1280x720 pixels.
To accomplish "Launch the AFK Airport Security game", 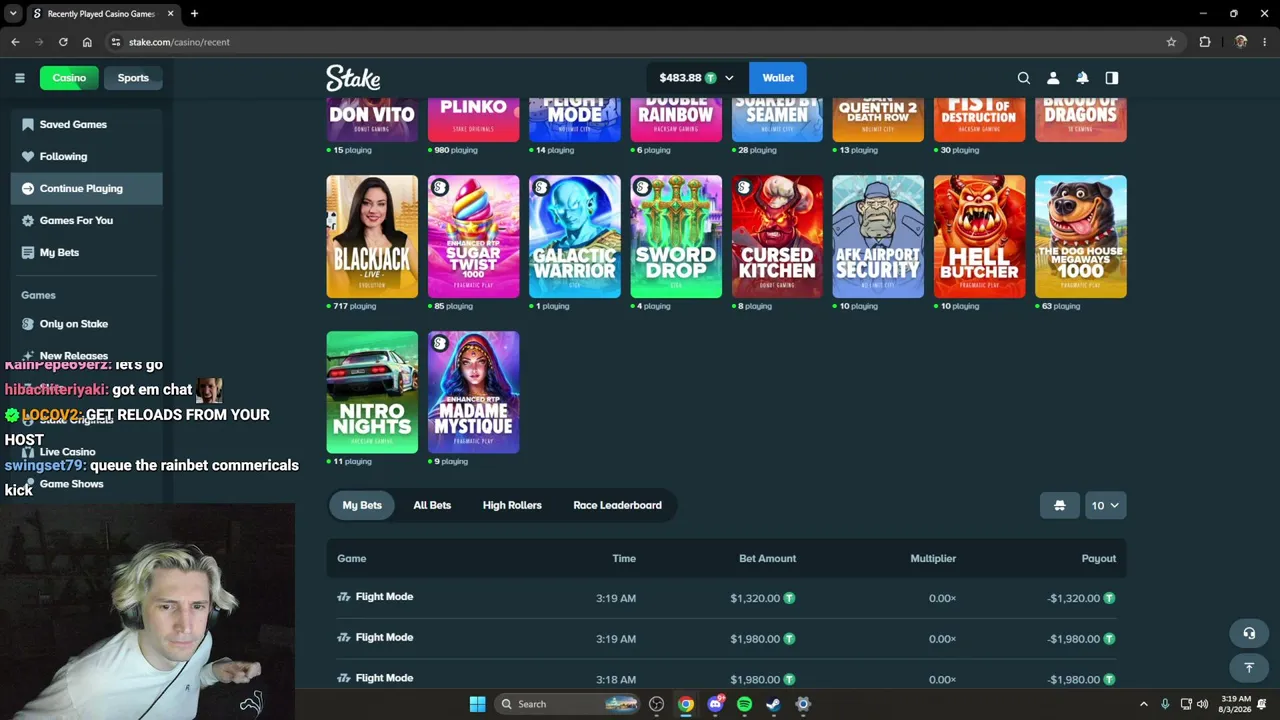I will click(878, 237).
